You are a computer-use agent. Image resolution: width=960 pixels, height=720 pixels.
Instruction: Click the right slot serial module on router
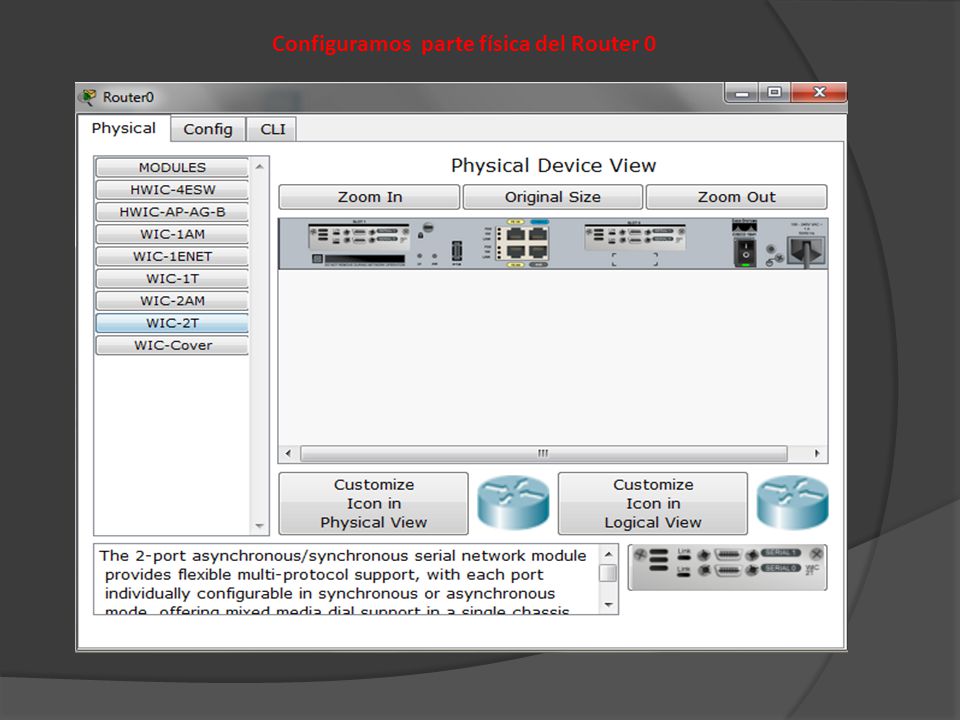[634, 236]
